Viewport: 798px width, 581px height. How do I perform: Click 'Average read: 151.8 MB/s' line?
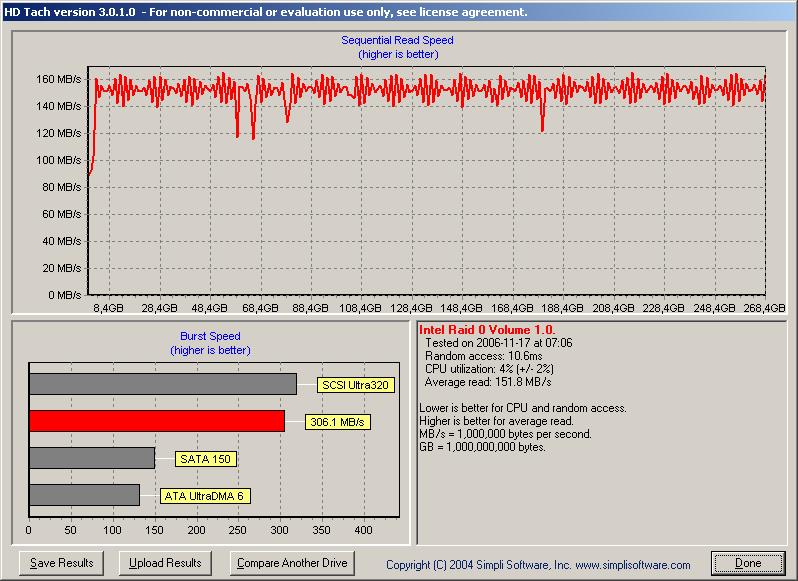[x=488, y=382]
